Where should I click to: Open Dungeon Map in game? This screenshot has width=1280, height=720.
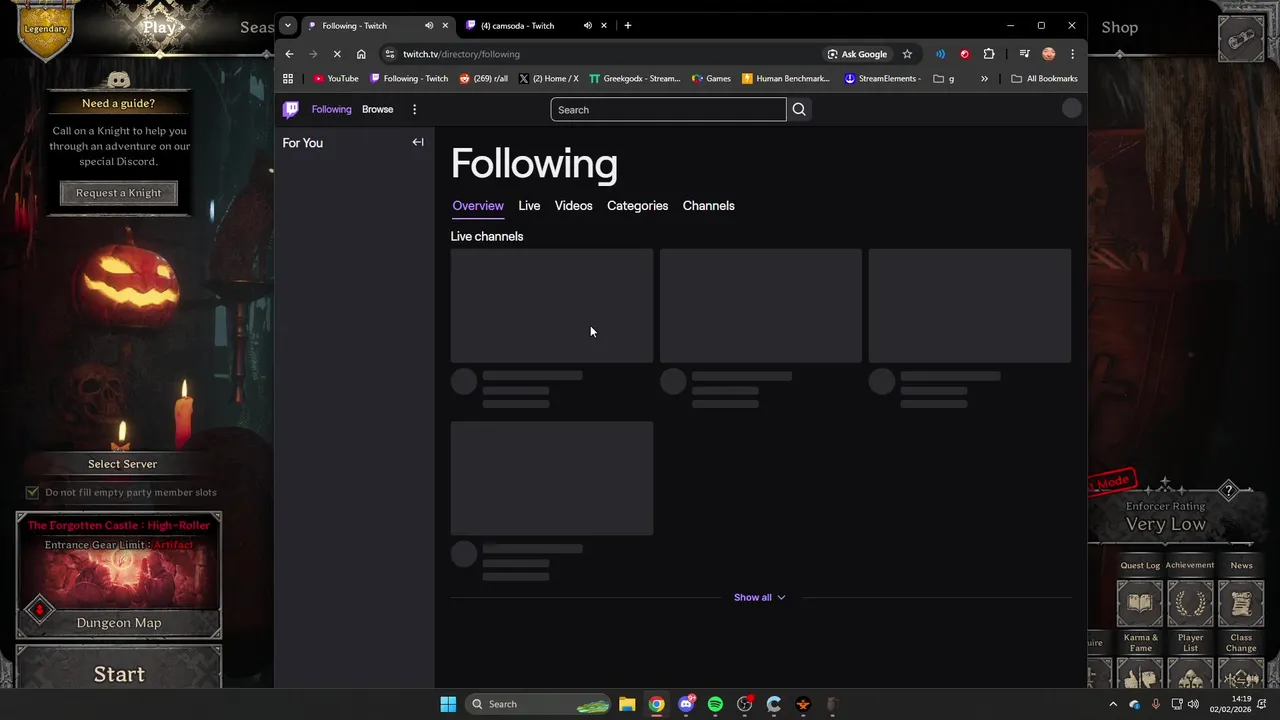click(x=119, y=622)
